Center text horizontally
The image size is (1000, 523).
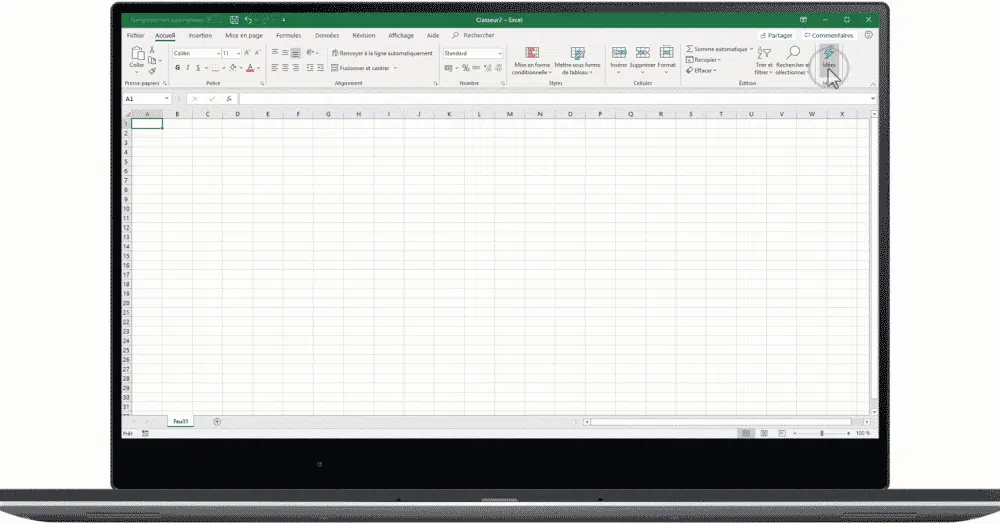pos(285,68)
